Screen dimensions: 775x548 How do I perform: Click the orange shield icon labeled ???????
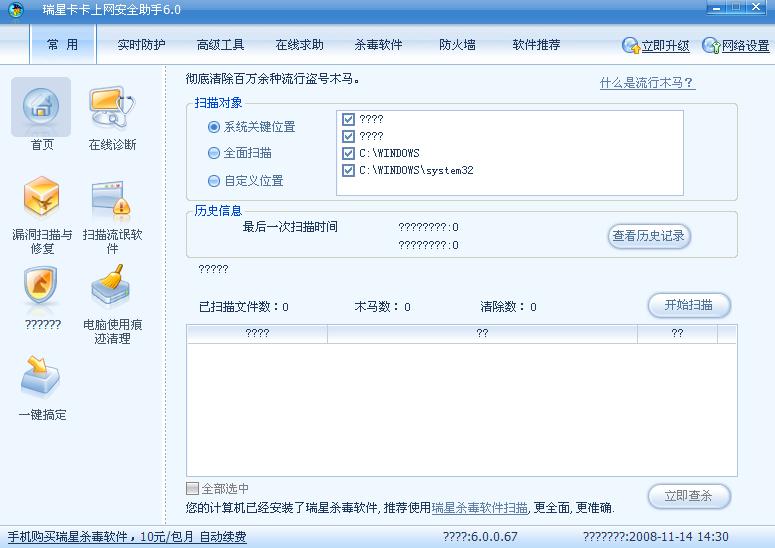(41, 287)
